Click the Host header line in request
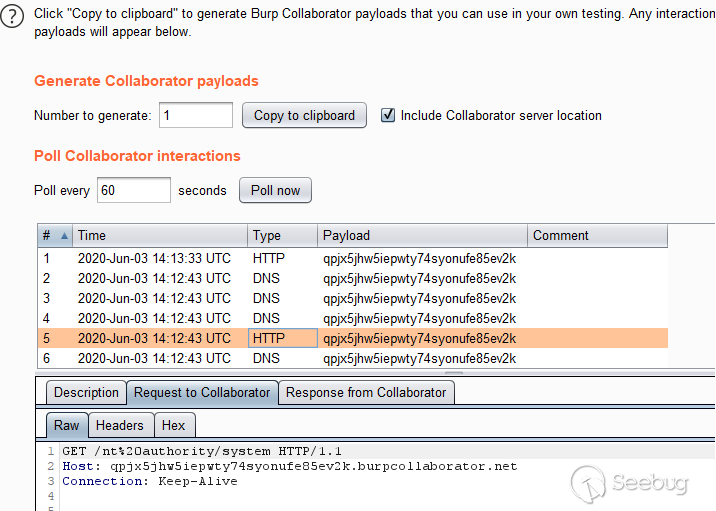The width and height of the screenshot is (716, 511). tap(290, 466)
